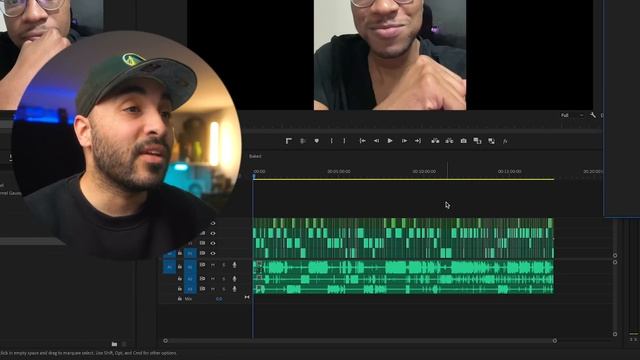Open Program monitor wrench settings

click(593, 116)
